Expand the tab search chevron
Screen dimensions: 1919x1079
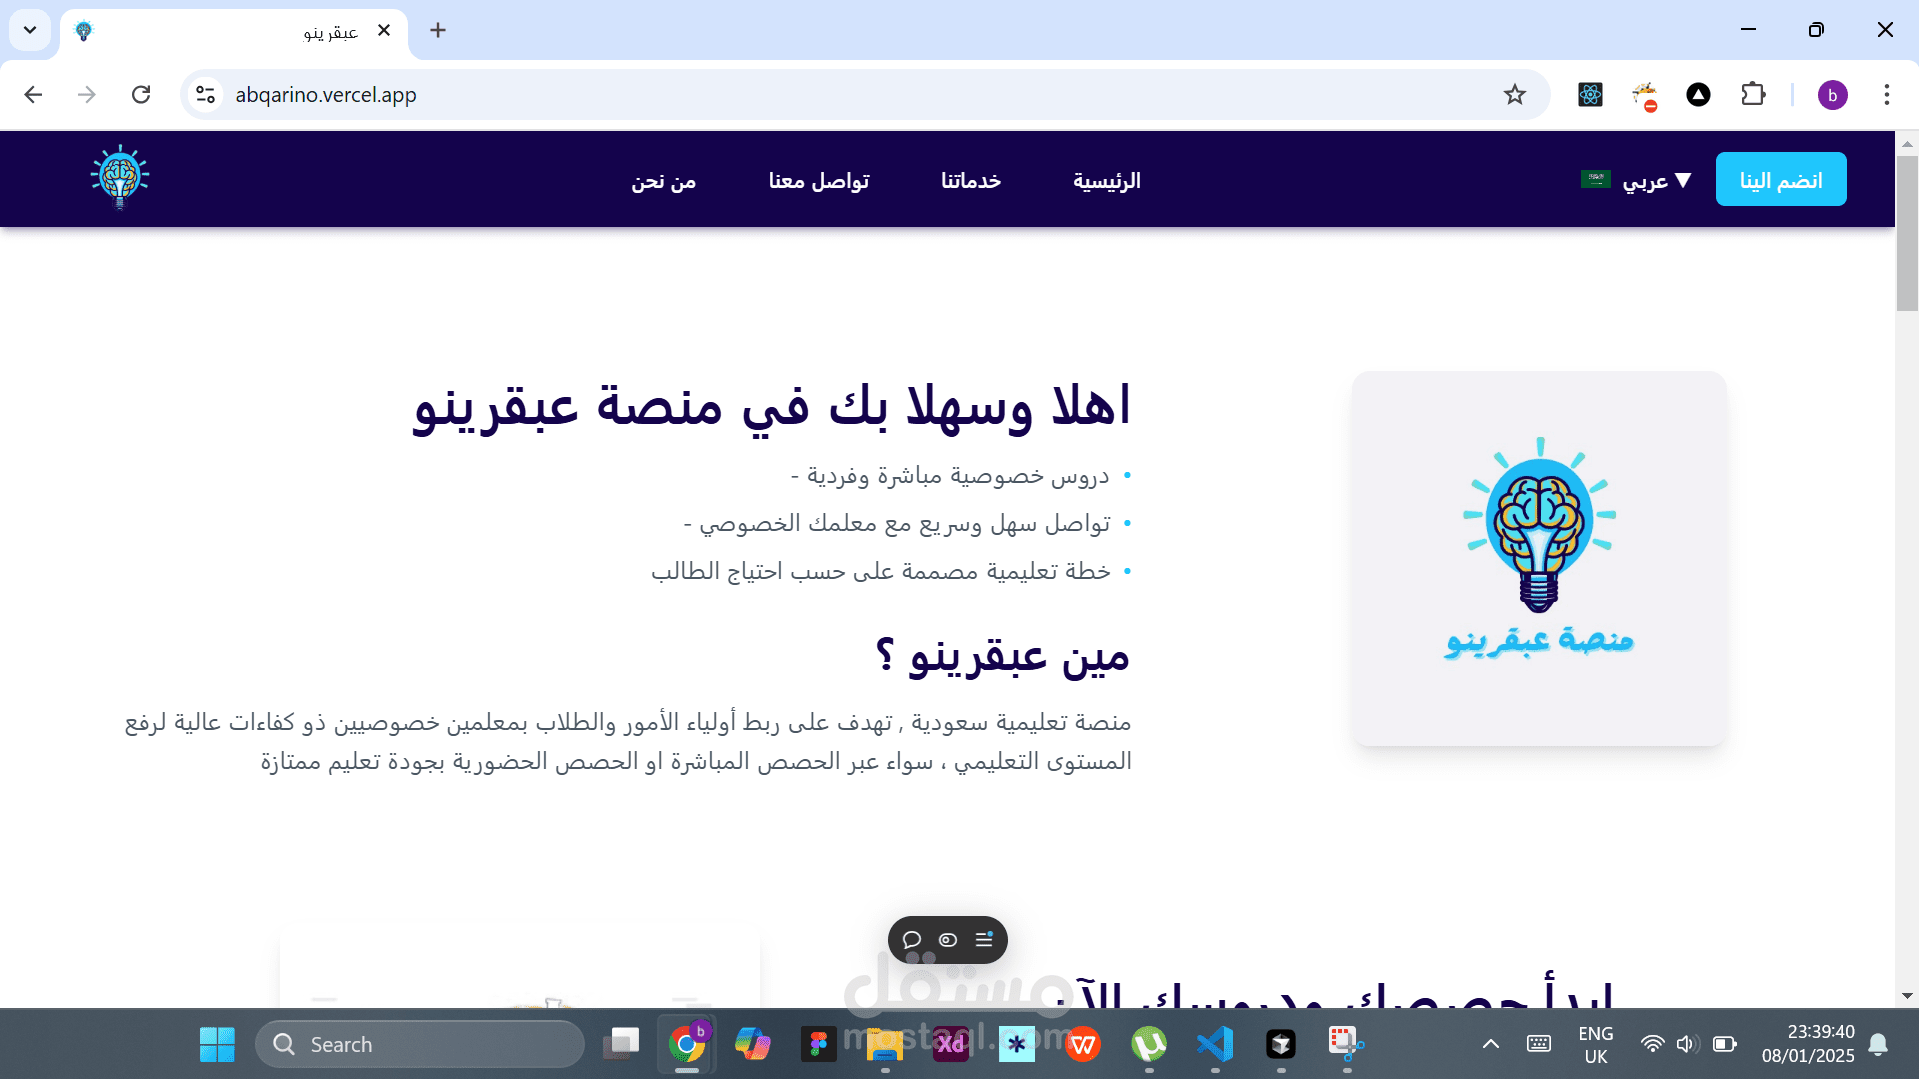click(x=30, y=30)
